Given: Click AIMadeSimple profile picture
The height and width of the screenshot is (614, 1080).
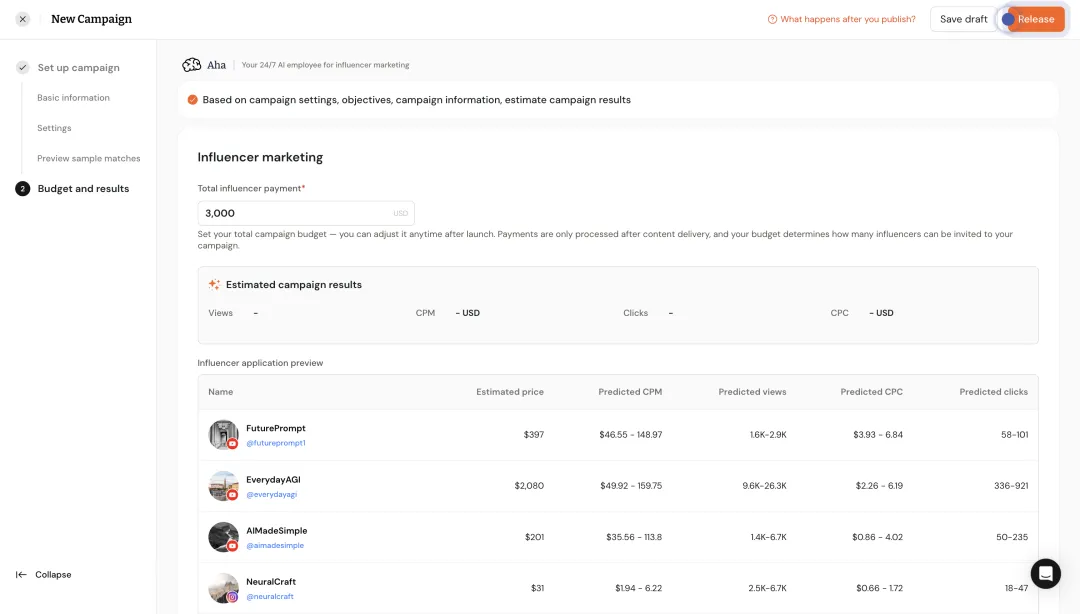Looking at the screenshot, I should (x=223, y=537).
